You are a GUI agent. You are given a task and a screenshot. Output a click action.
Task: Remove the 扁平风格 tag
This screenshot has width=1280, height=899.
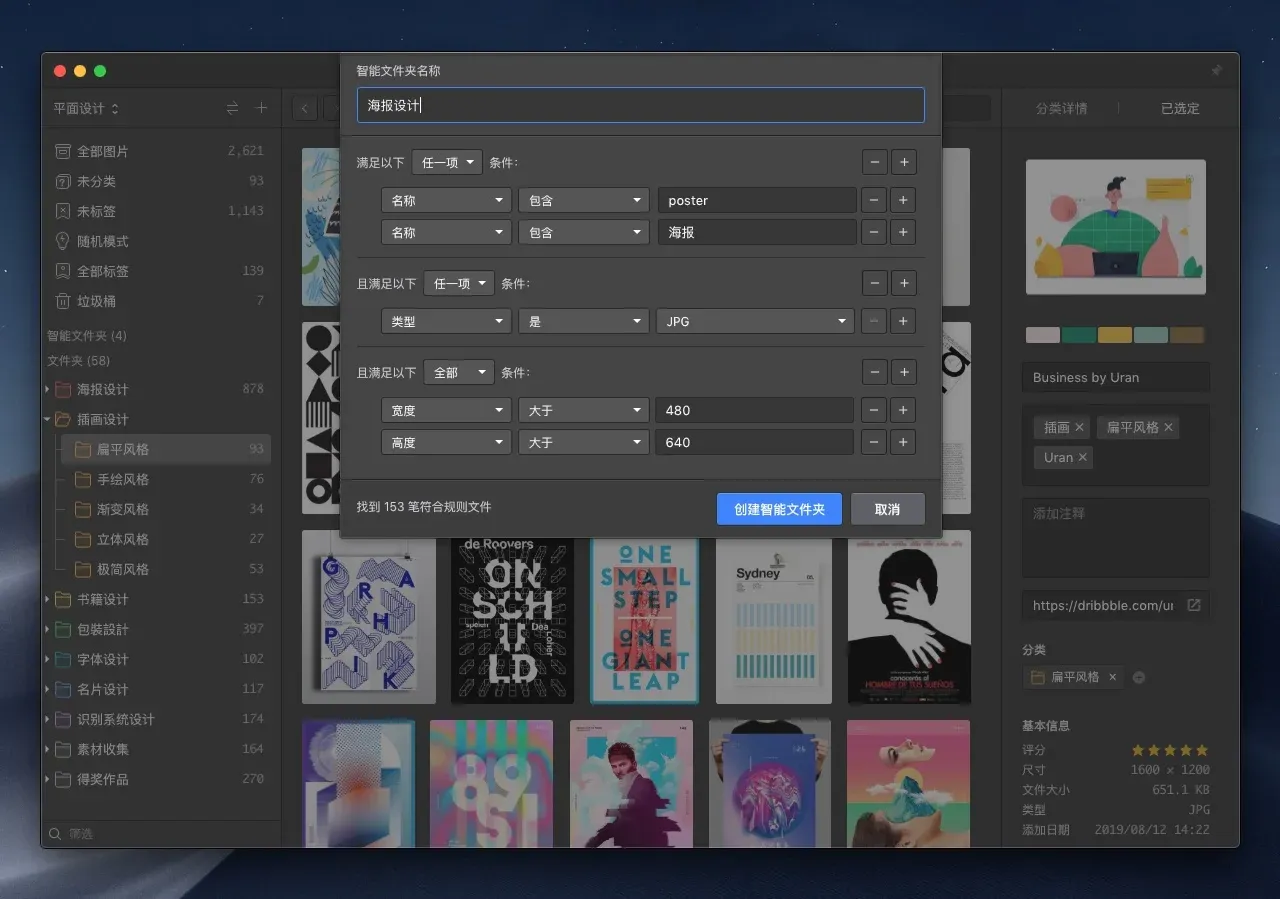(1167, 427)
